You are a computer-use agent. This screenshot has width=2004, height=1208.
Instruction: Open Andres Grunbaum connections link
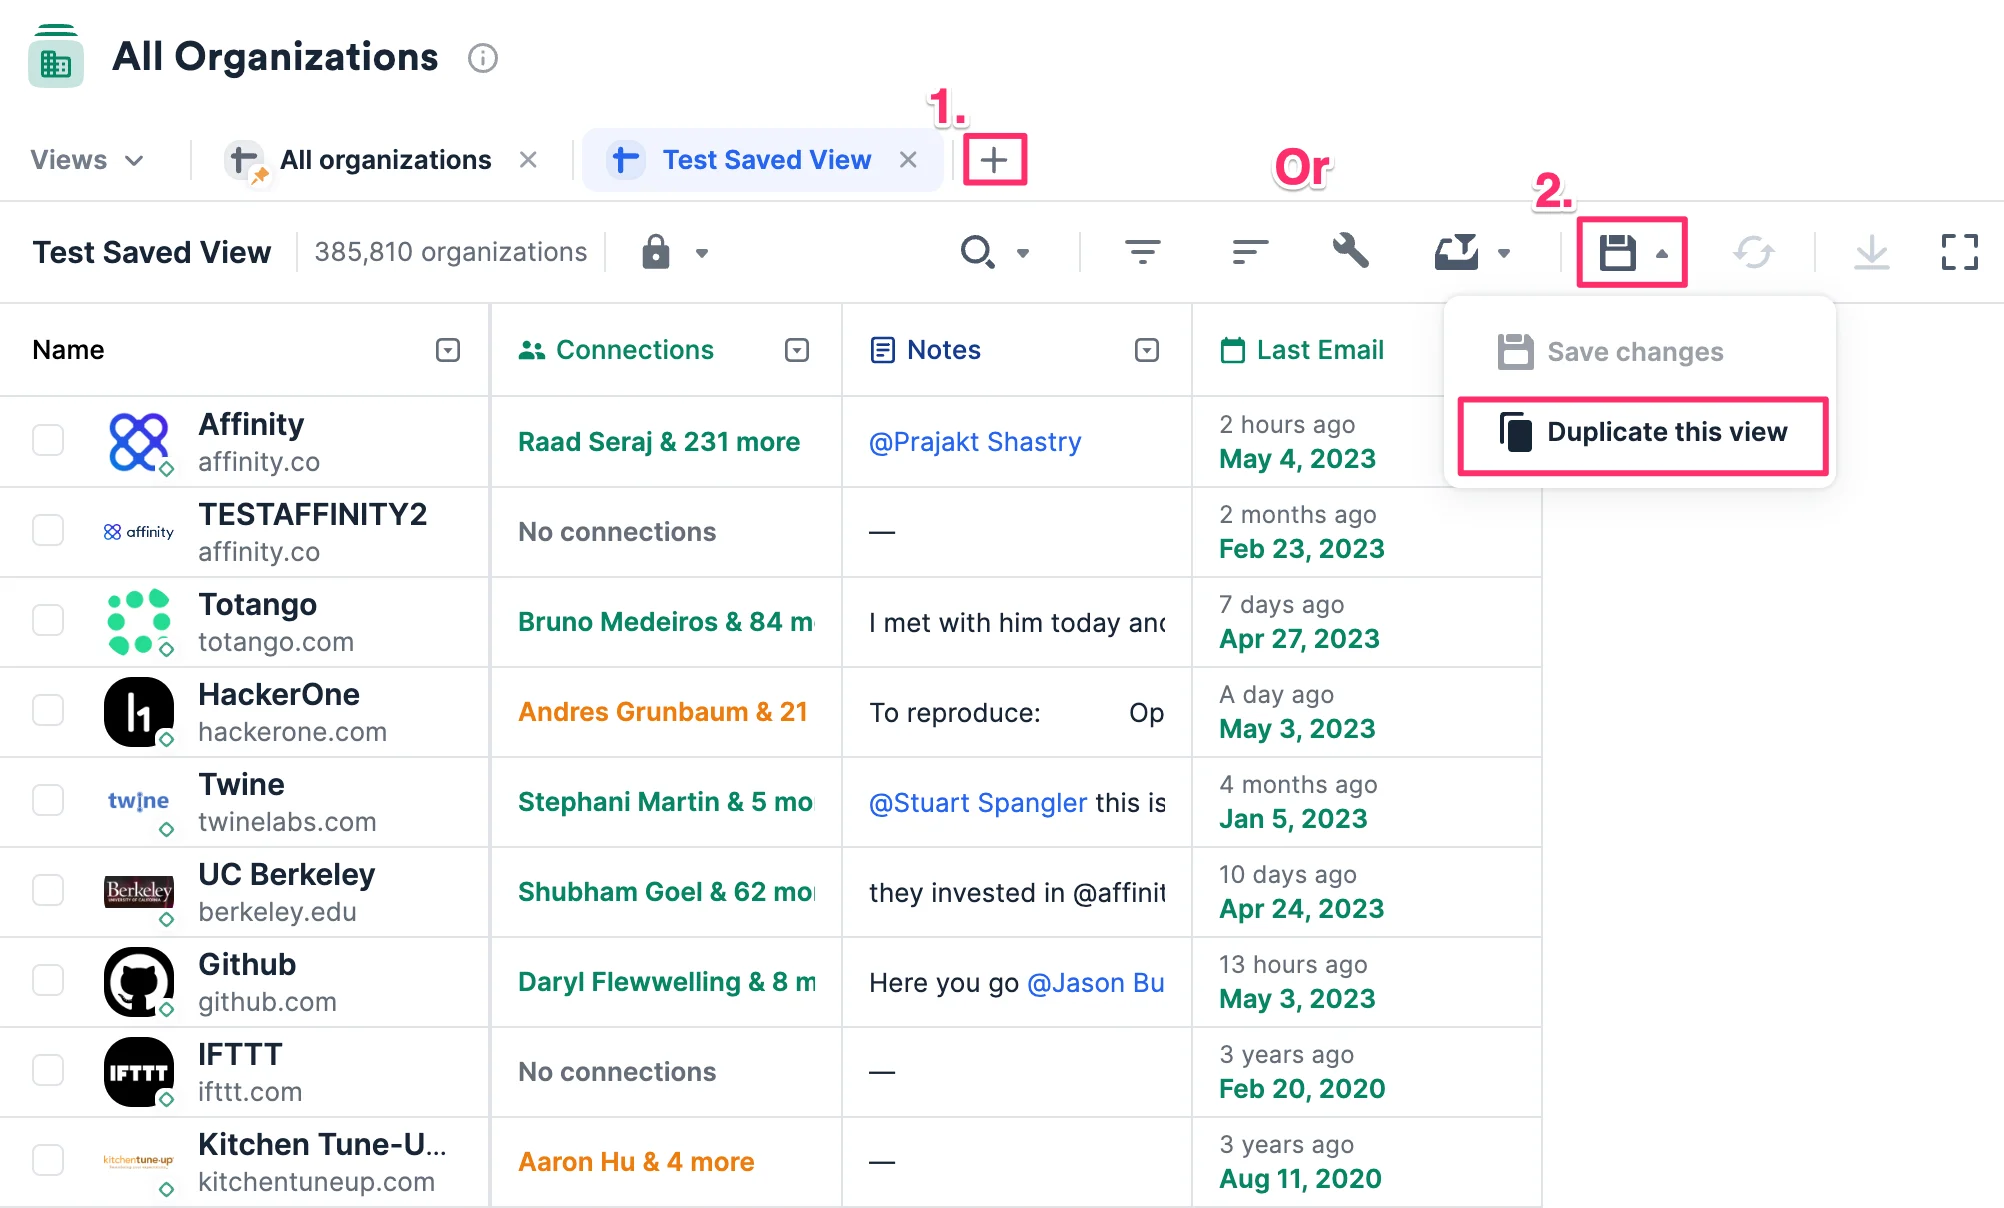pos(663,712)
